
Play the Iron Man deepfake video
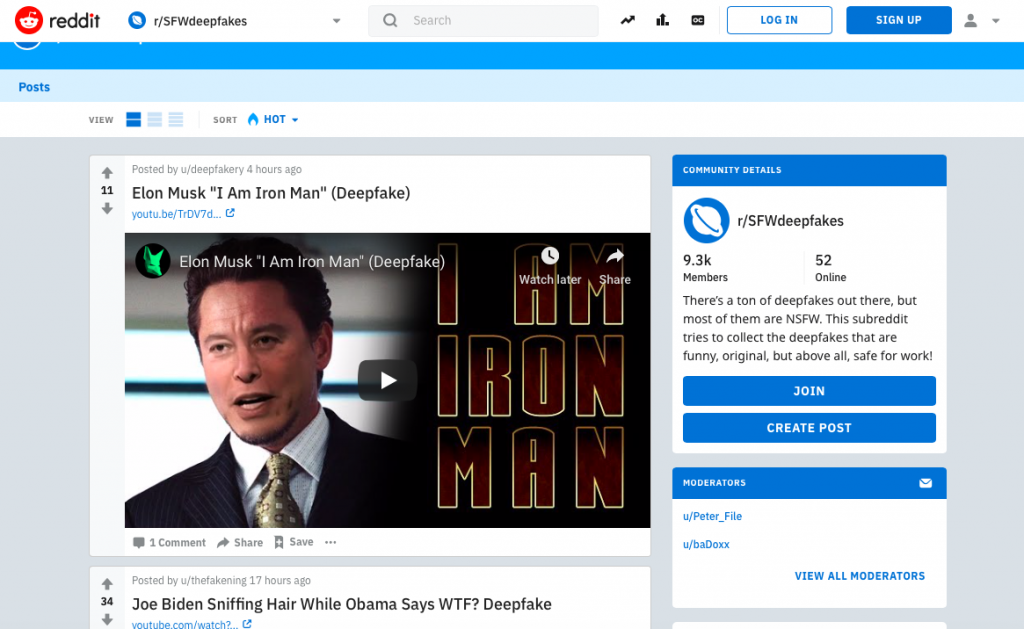[387, 380]
